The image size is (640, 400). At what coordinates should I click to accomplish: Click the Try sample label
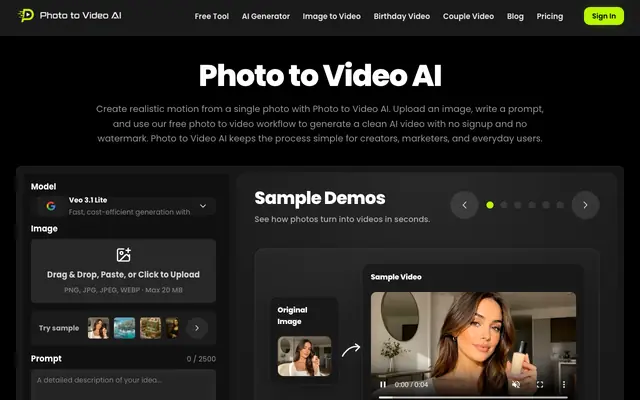[x=59, y=328]
